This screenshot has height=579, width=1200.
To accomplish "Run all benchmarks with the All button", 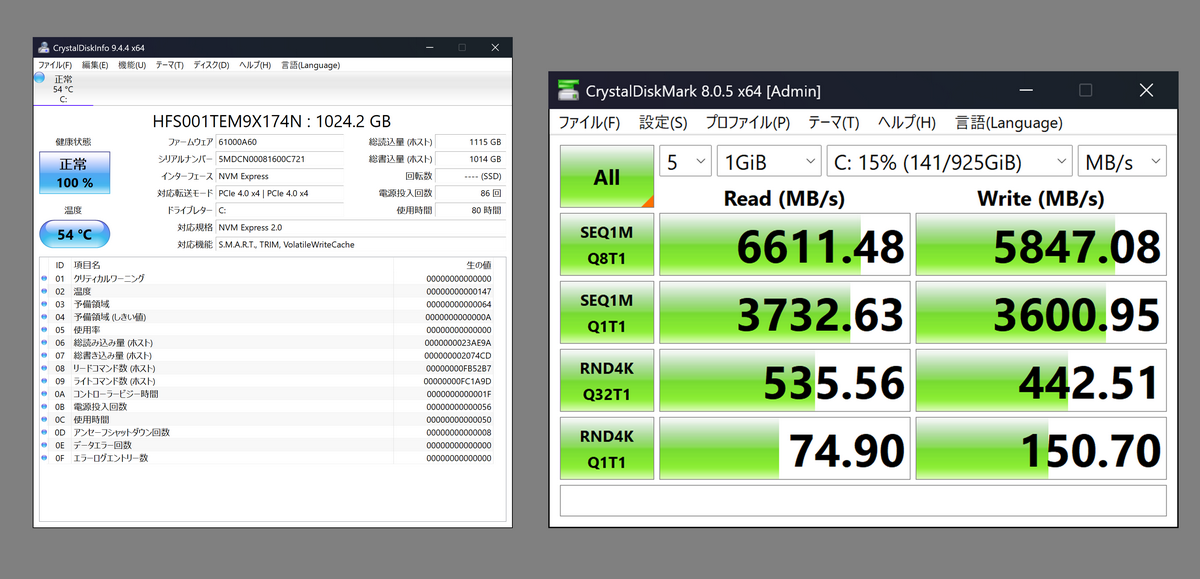I will click(607, 177).
